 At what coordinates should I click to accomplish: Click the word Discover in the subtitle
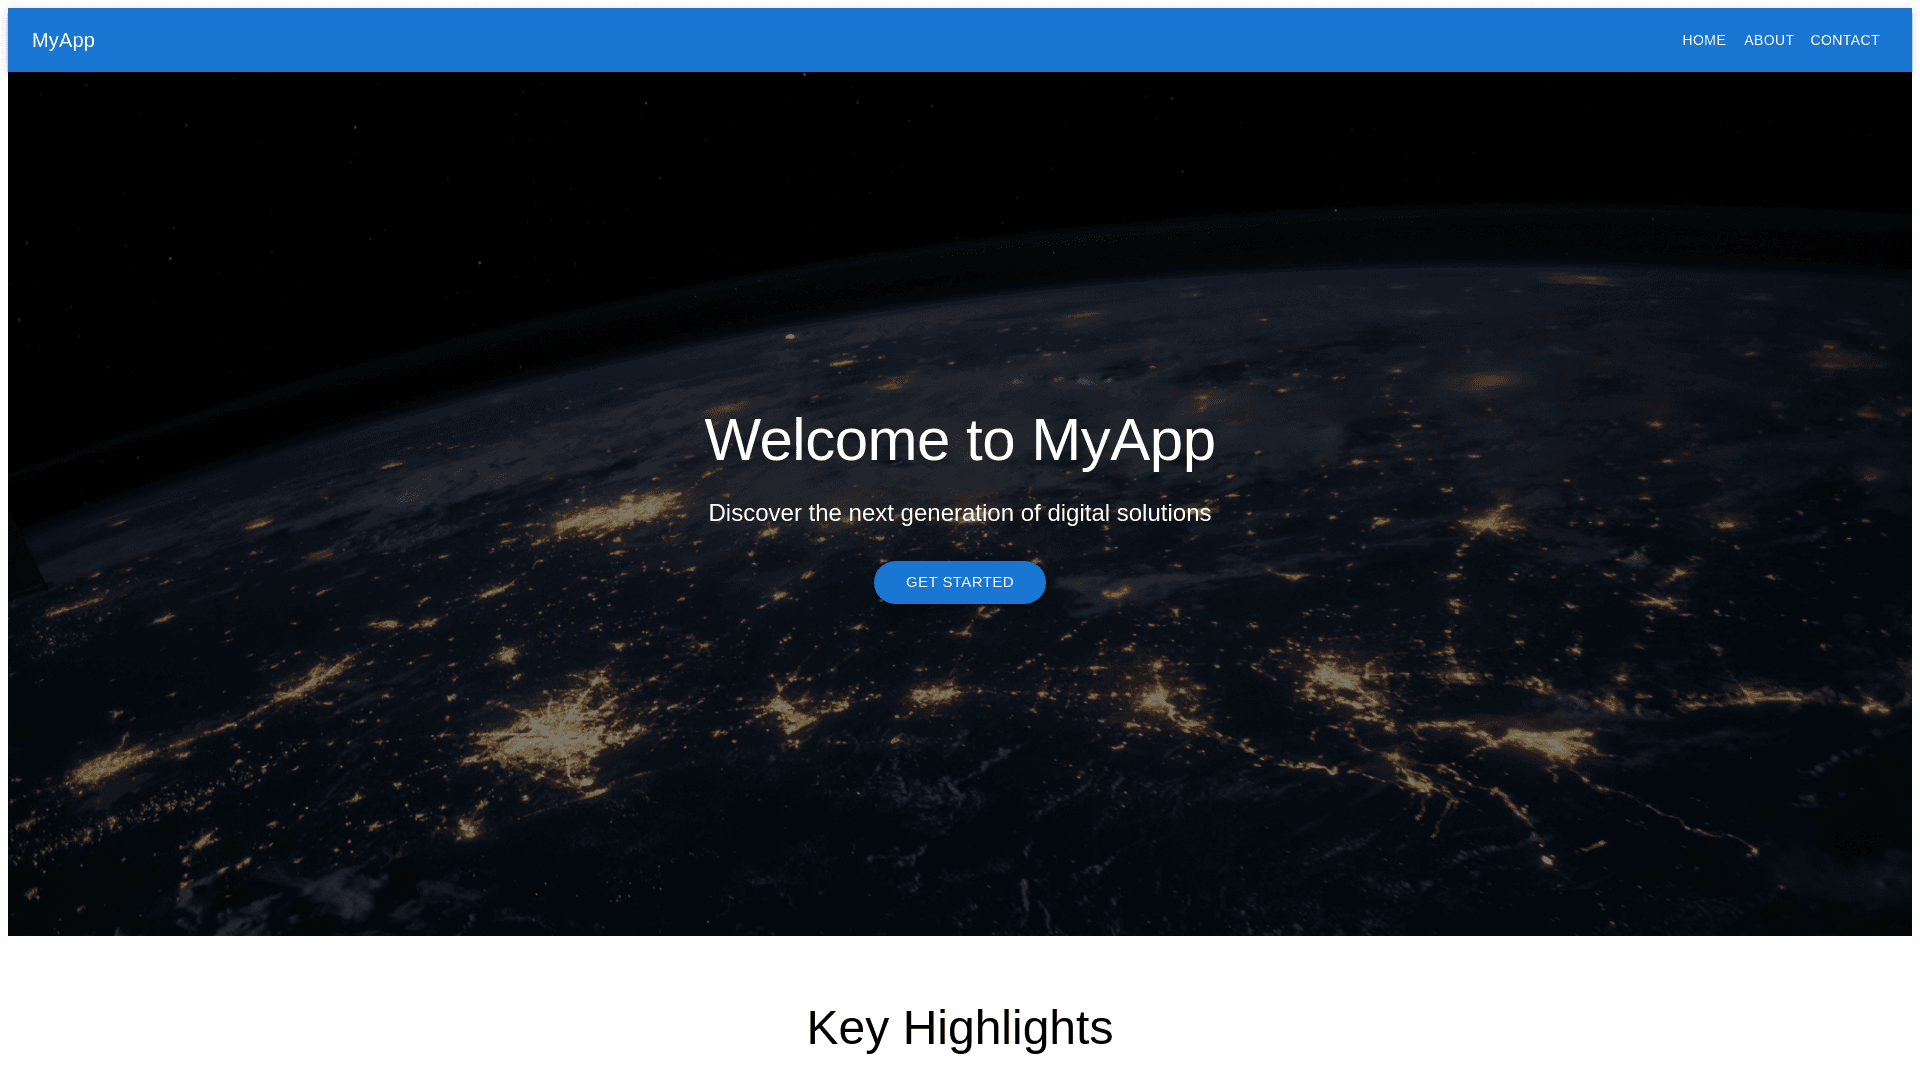[754, 513]
